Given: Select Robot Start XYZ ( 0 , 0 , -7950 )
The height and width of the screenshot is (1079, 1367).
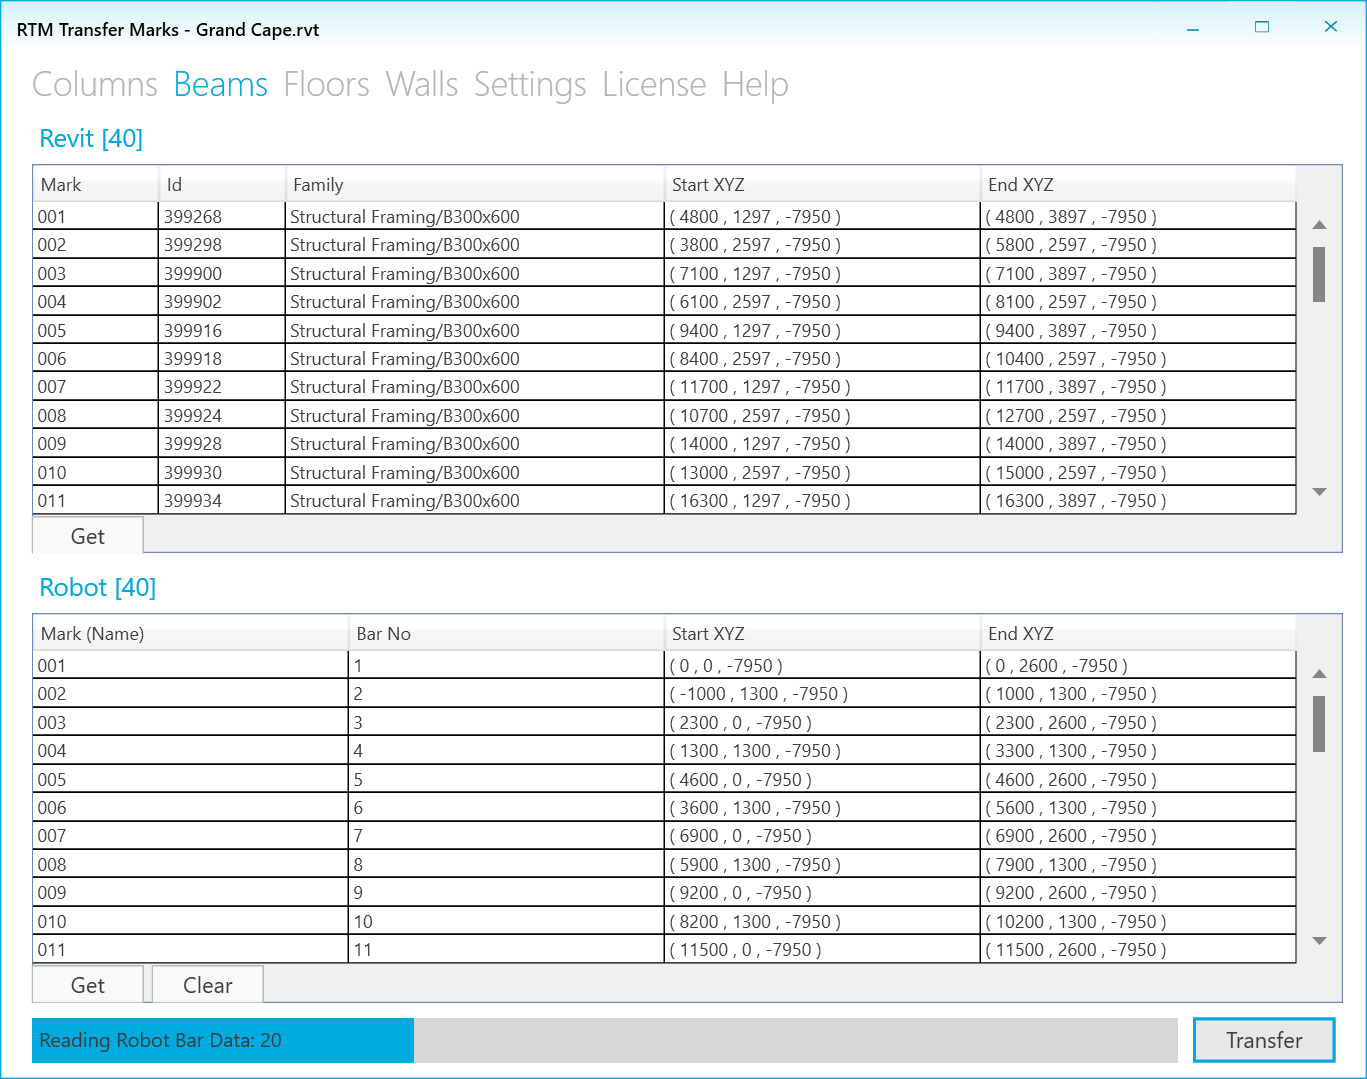Looking at the screenshot, I should 822,666.
